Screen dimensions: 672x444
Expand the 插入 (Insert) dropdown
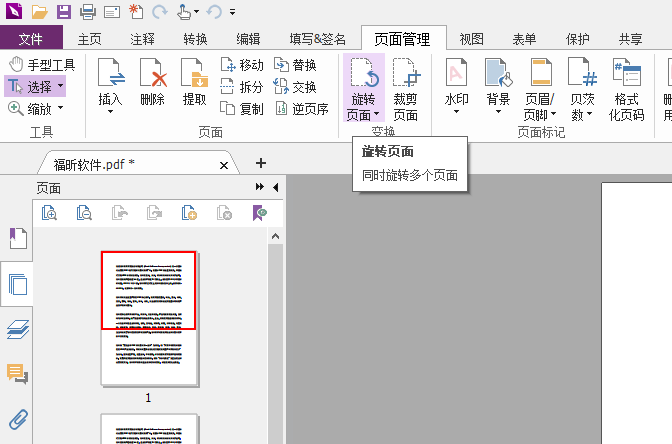[110, 110]
